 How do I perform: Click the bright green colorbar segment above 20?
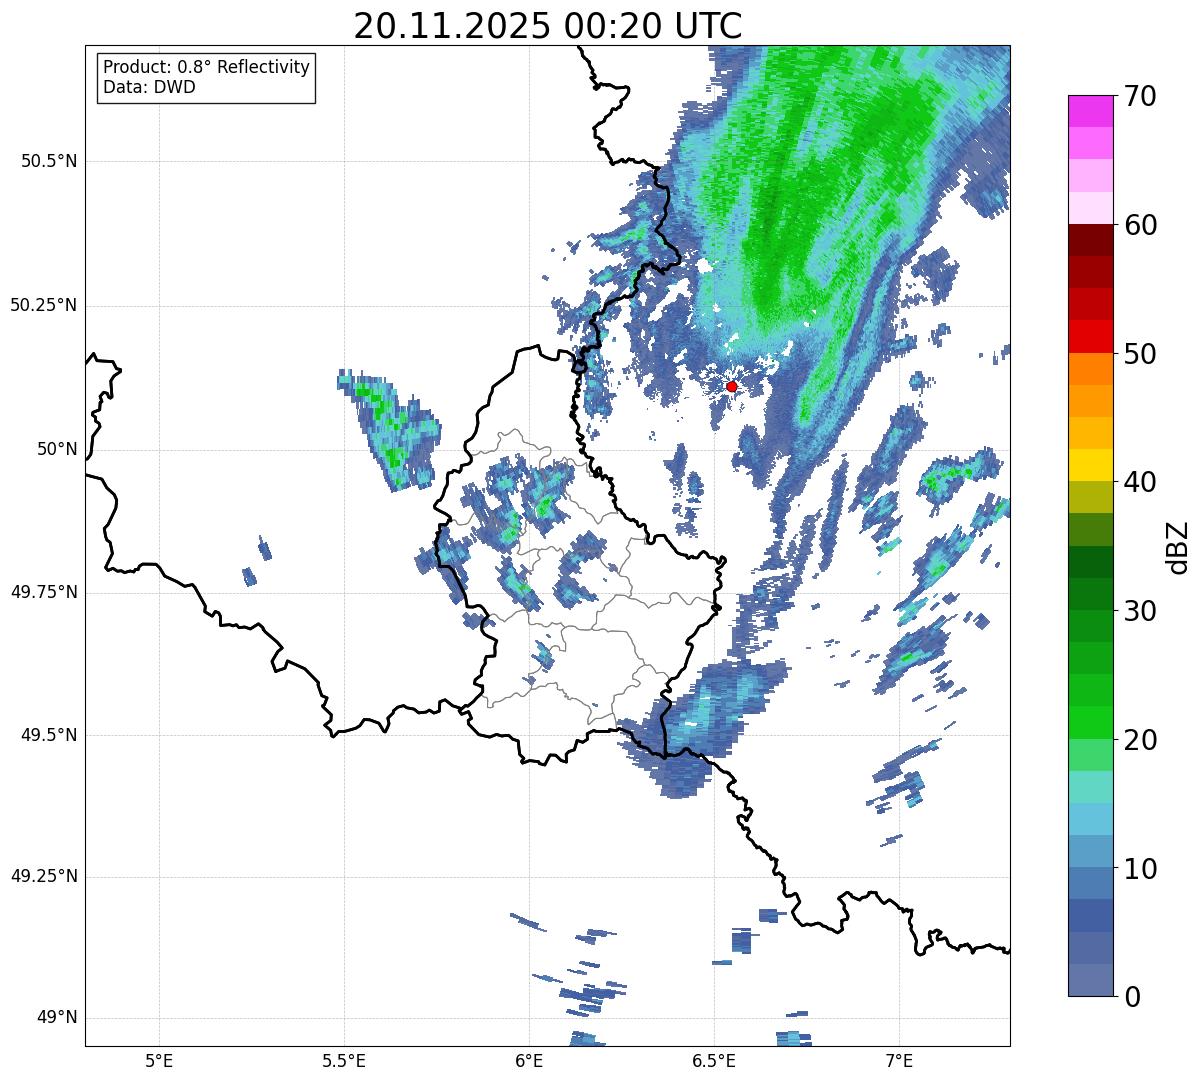click(1090, 723)
